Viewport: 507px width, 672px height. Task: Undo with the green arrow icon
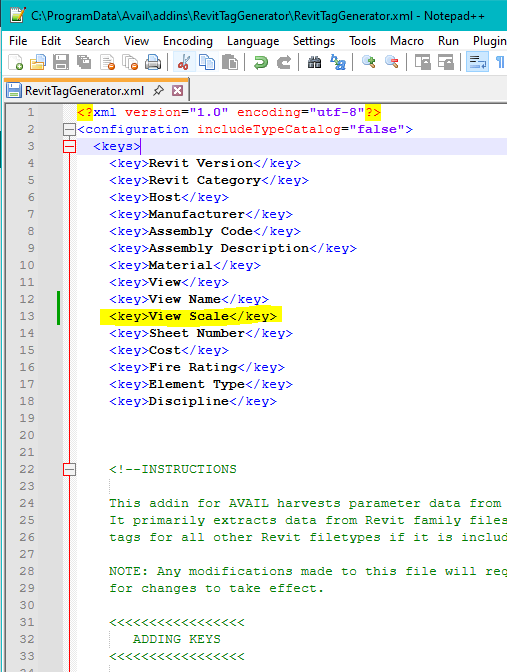[x=261, y=63]
